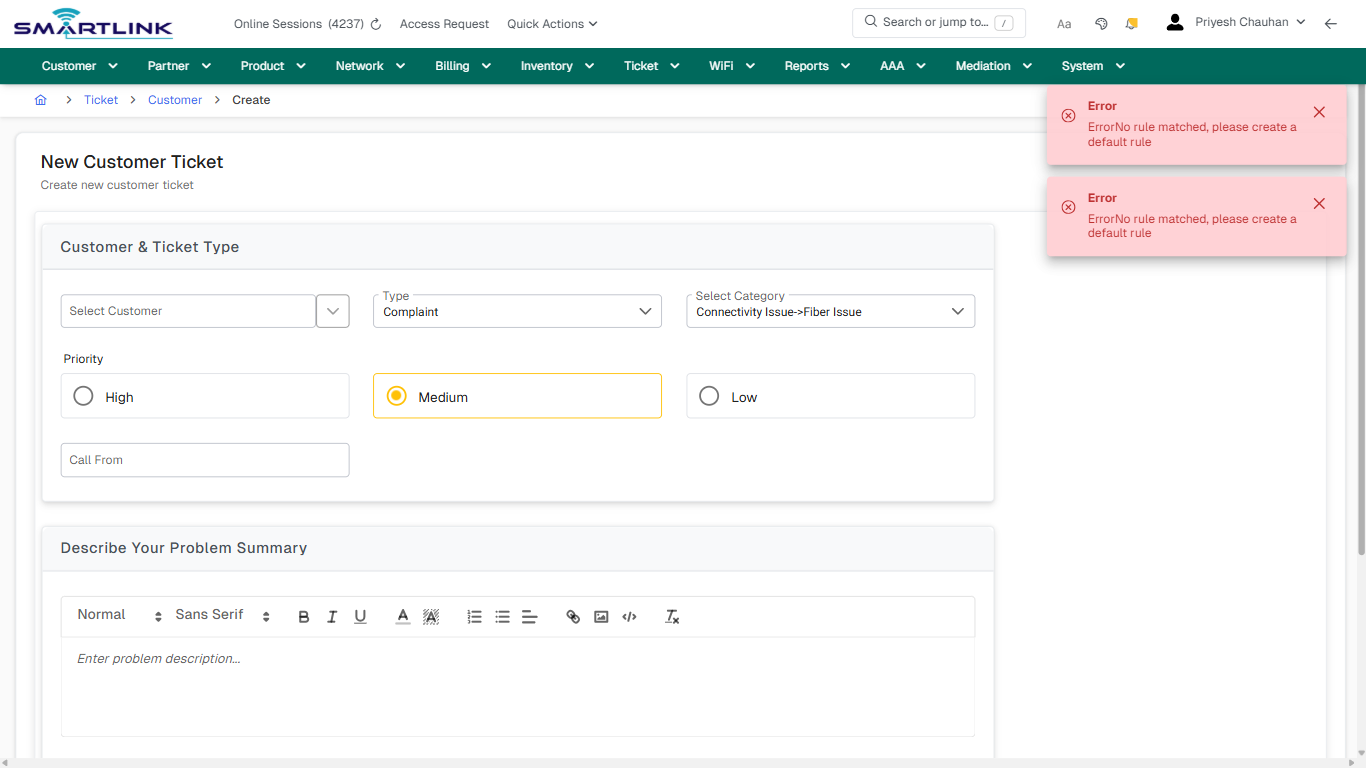Insert an image into the description editor
The image size is (1366, 768).
click(601, 616)
